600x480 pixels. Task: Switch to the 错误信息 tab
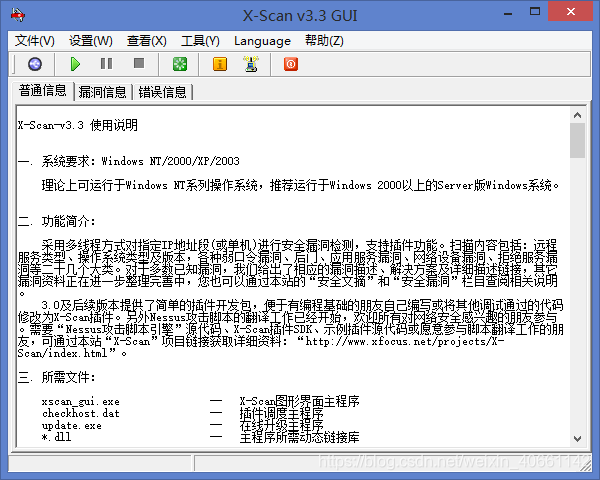point(162,92)
